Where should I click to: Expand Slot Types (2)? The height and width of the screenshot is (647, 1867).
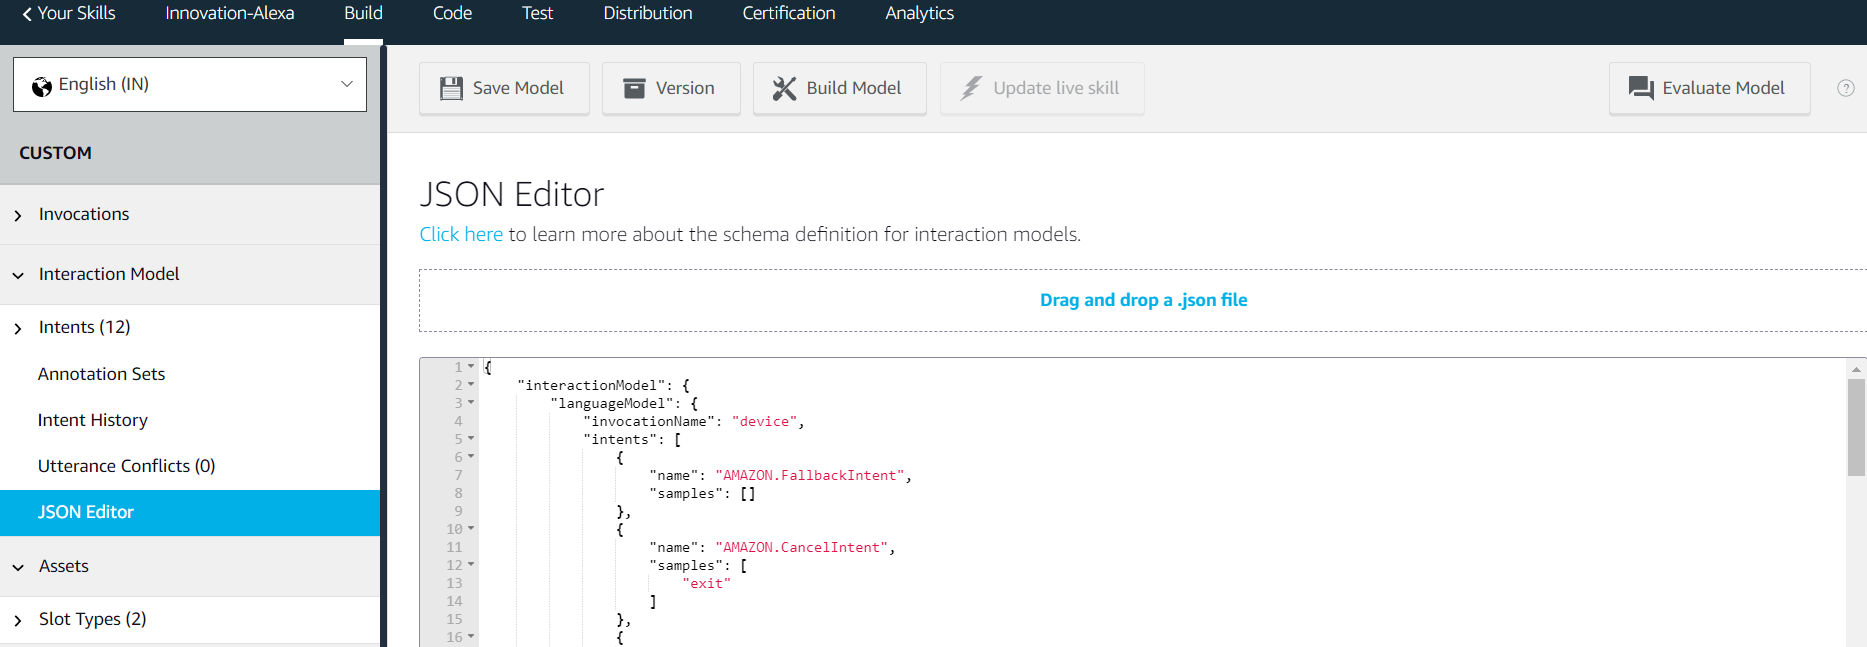tap(18, 620)
